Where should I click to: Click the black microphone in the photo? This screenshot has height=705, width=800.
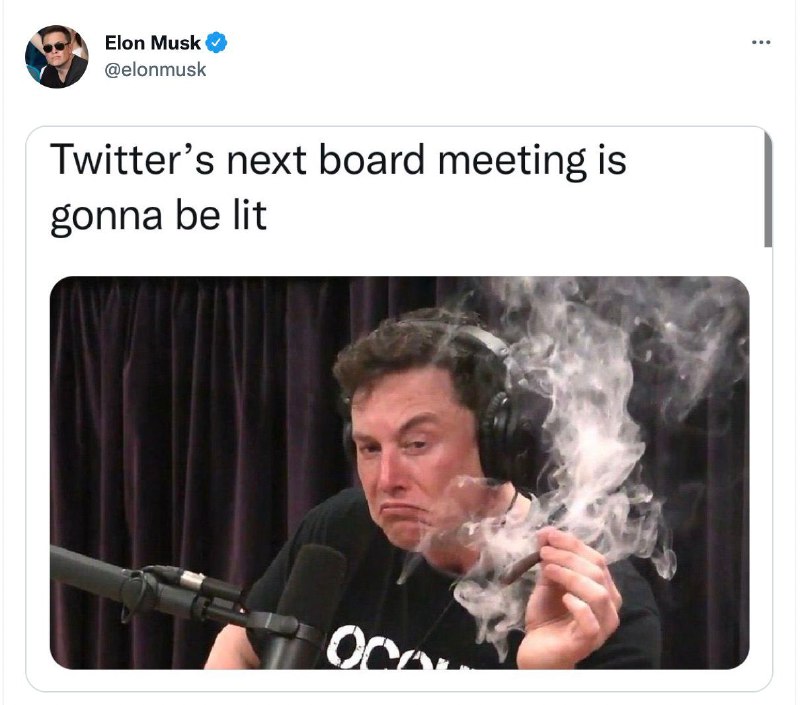coord(301,605)
